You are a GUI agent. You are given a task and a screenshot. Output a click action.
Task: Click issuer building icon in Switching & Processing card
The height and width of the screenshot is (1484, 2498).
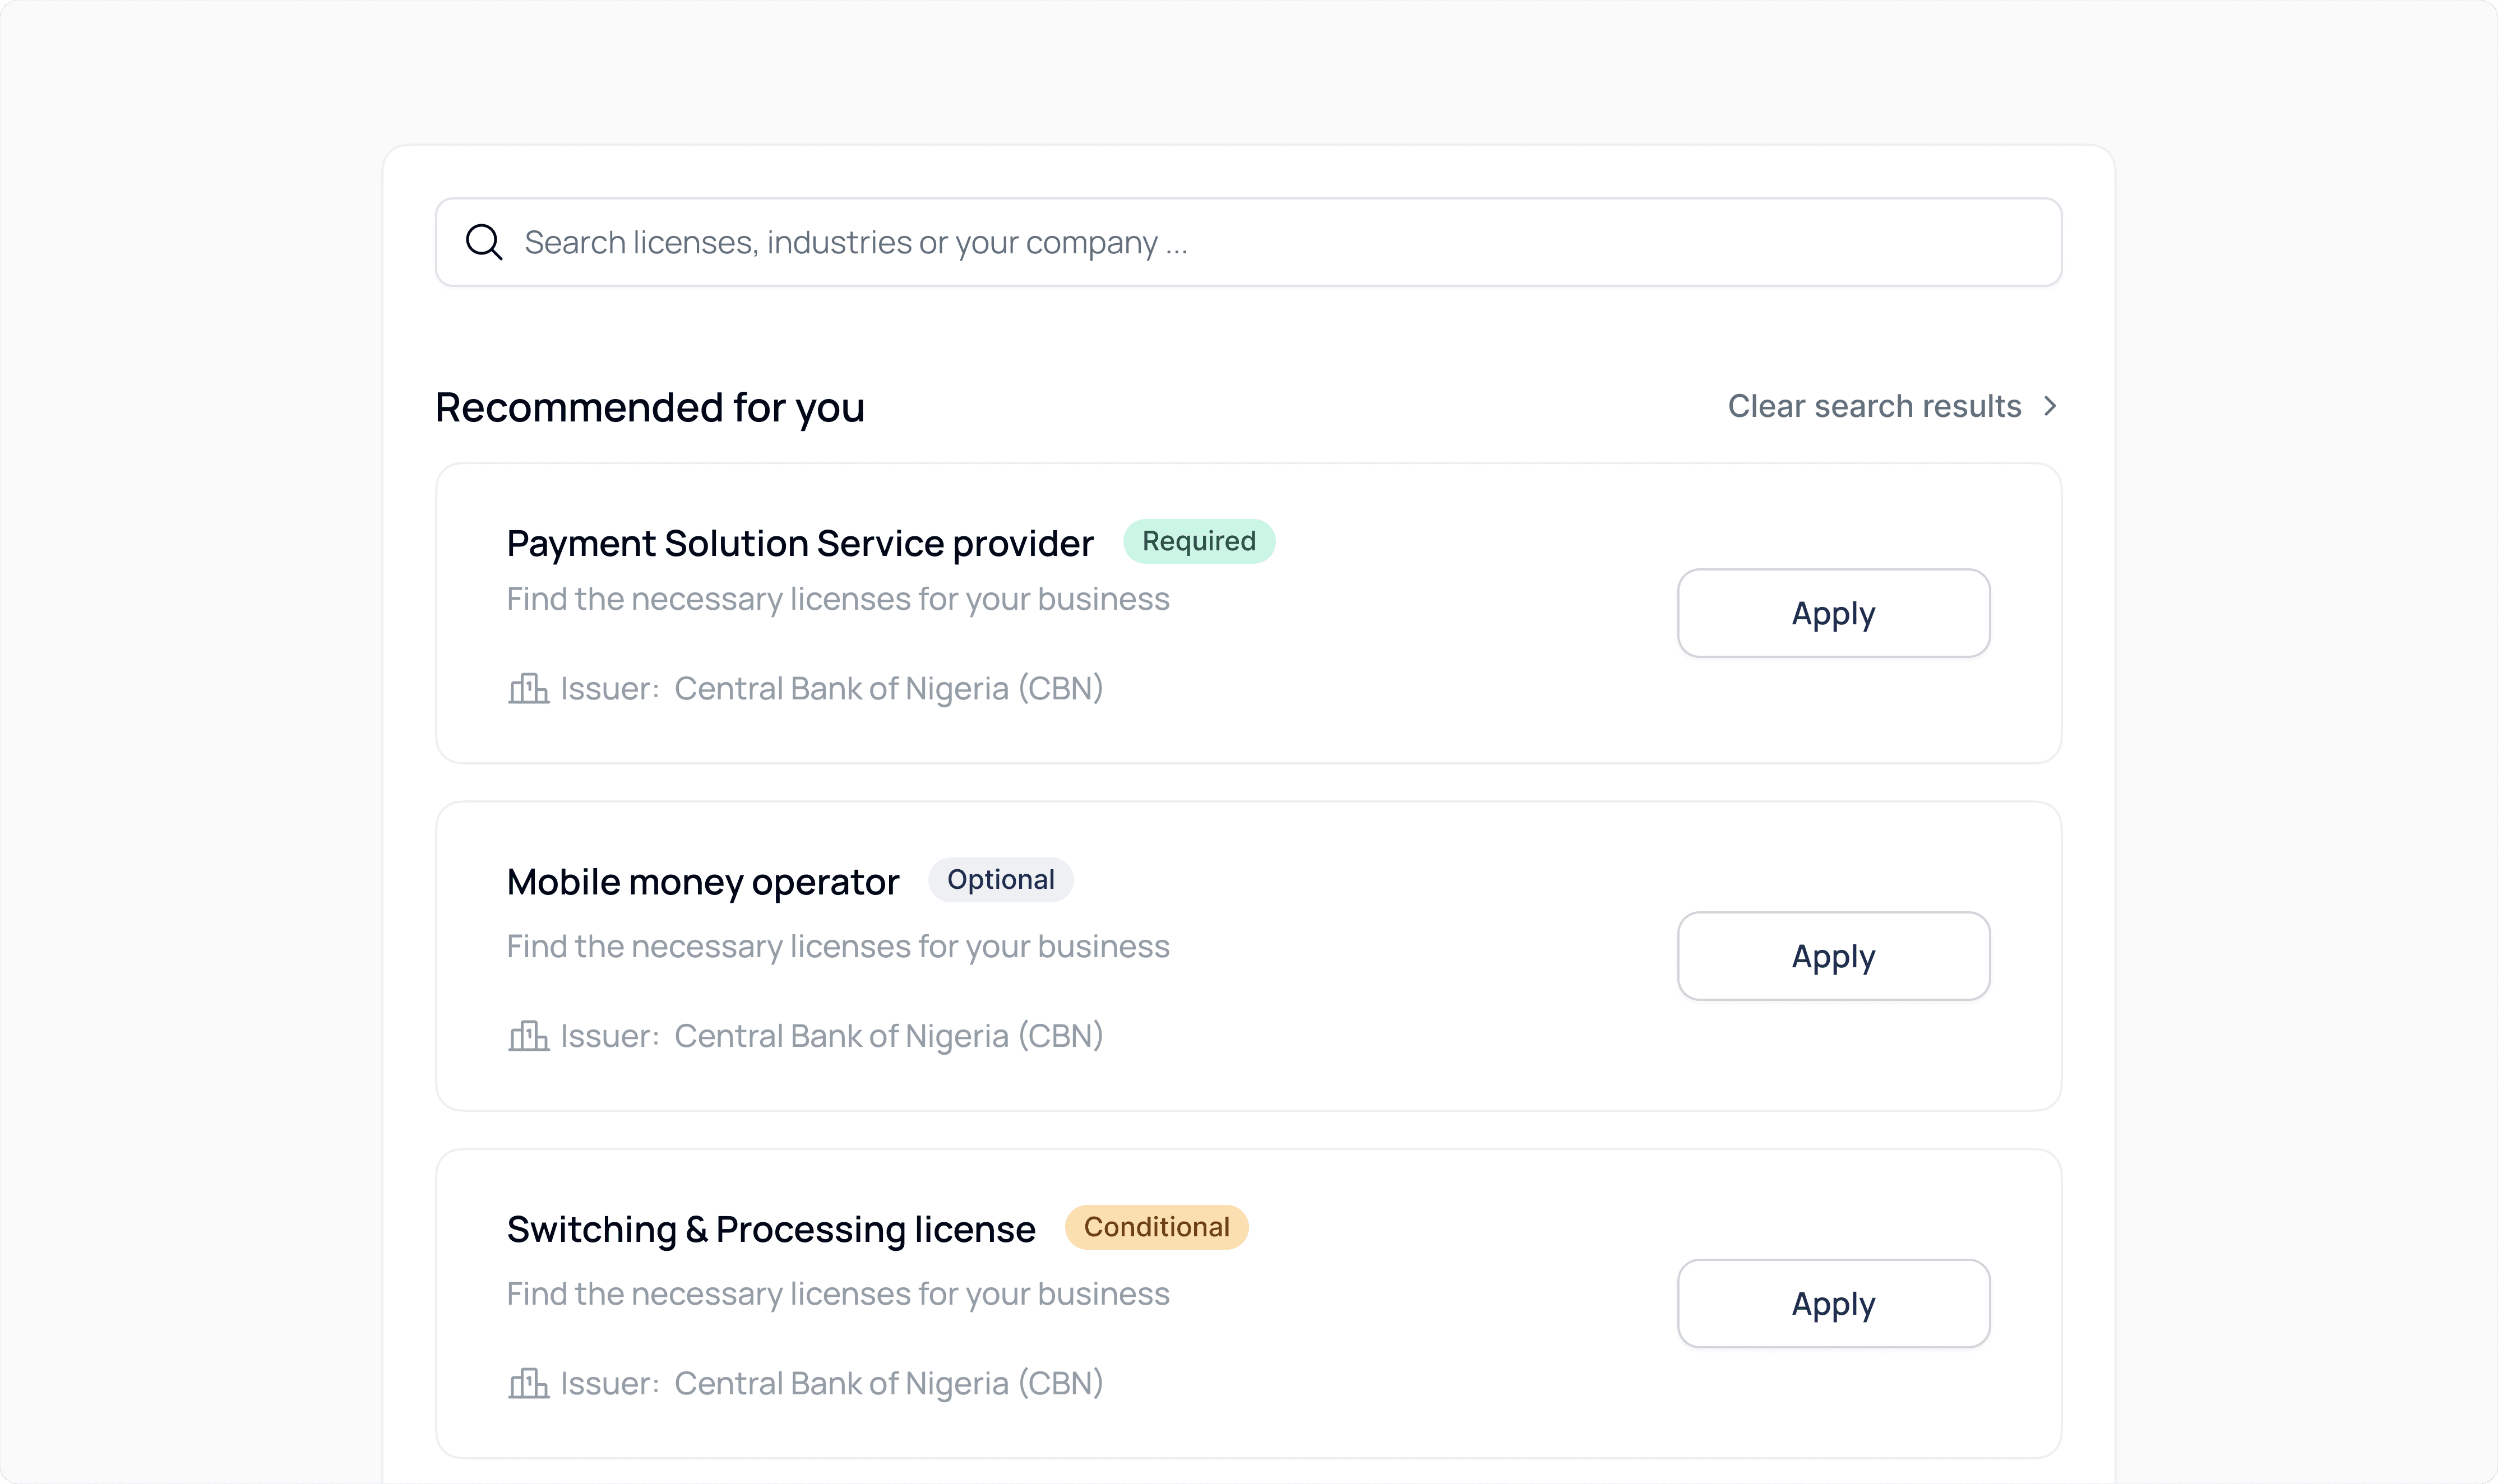pos(528,1384)
